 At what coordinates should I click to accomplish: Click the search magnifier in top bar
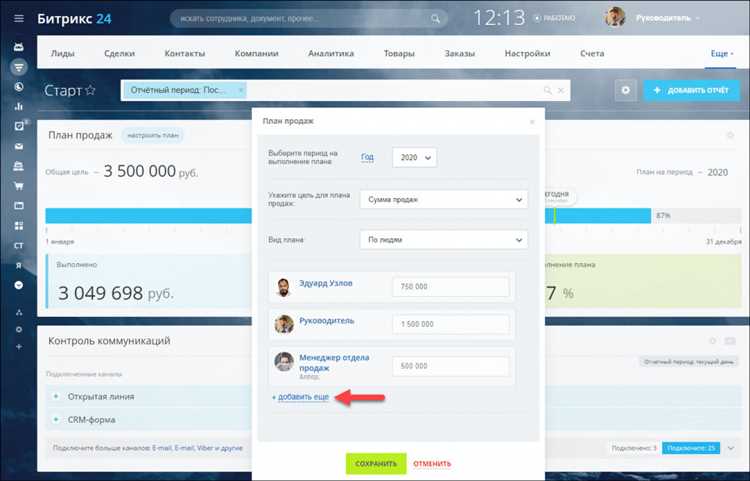[435, 19]
